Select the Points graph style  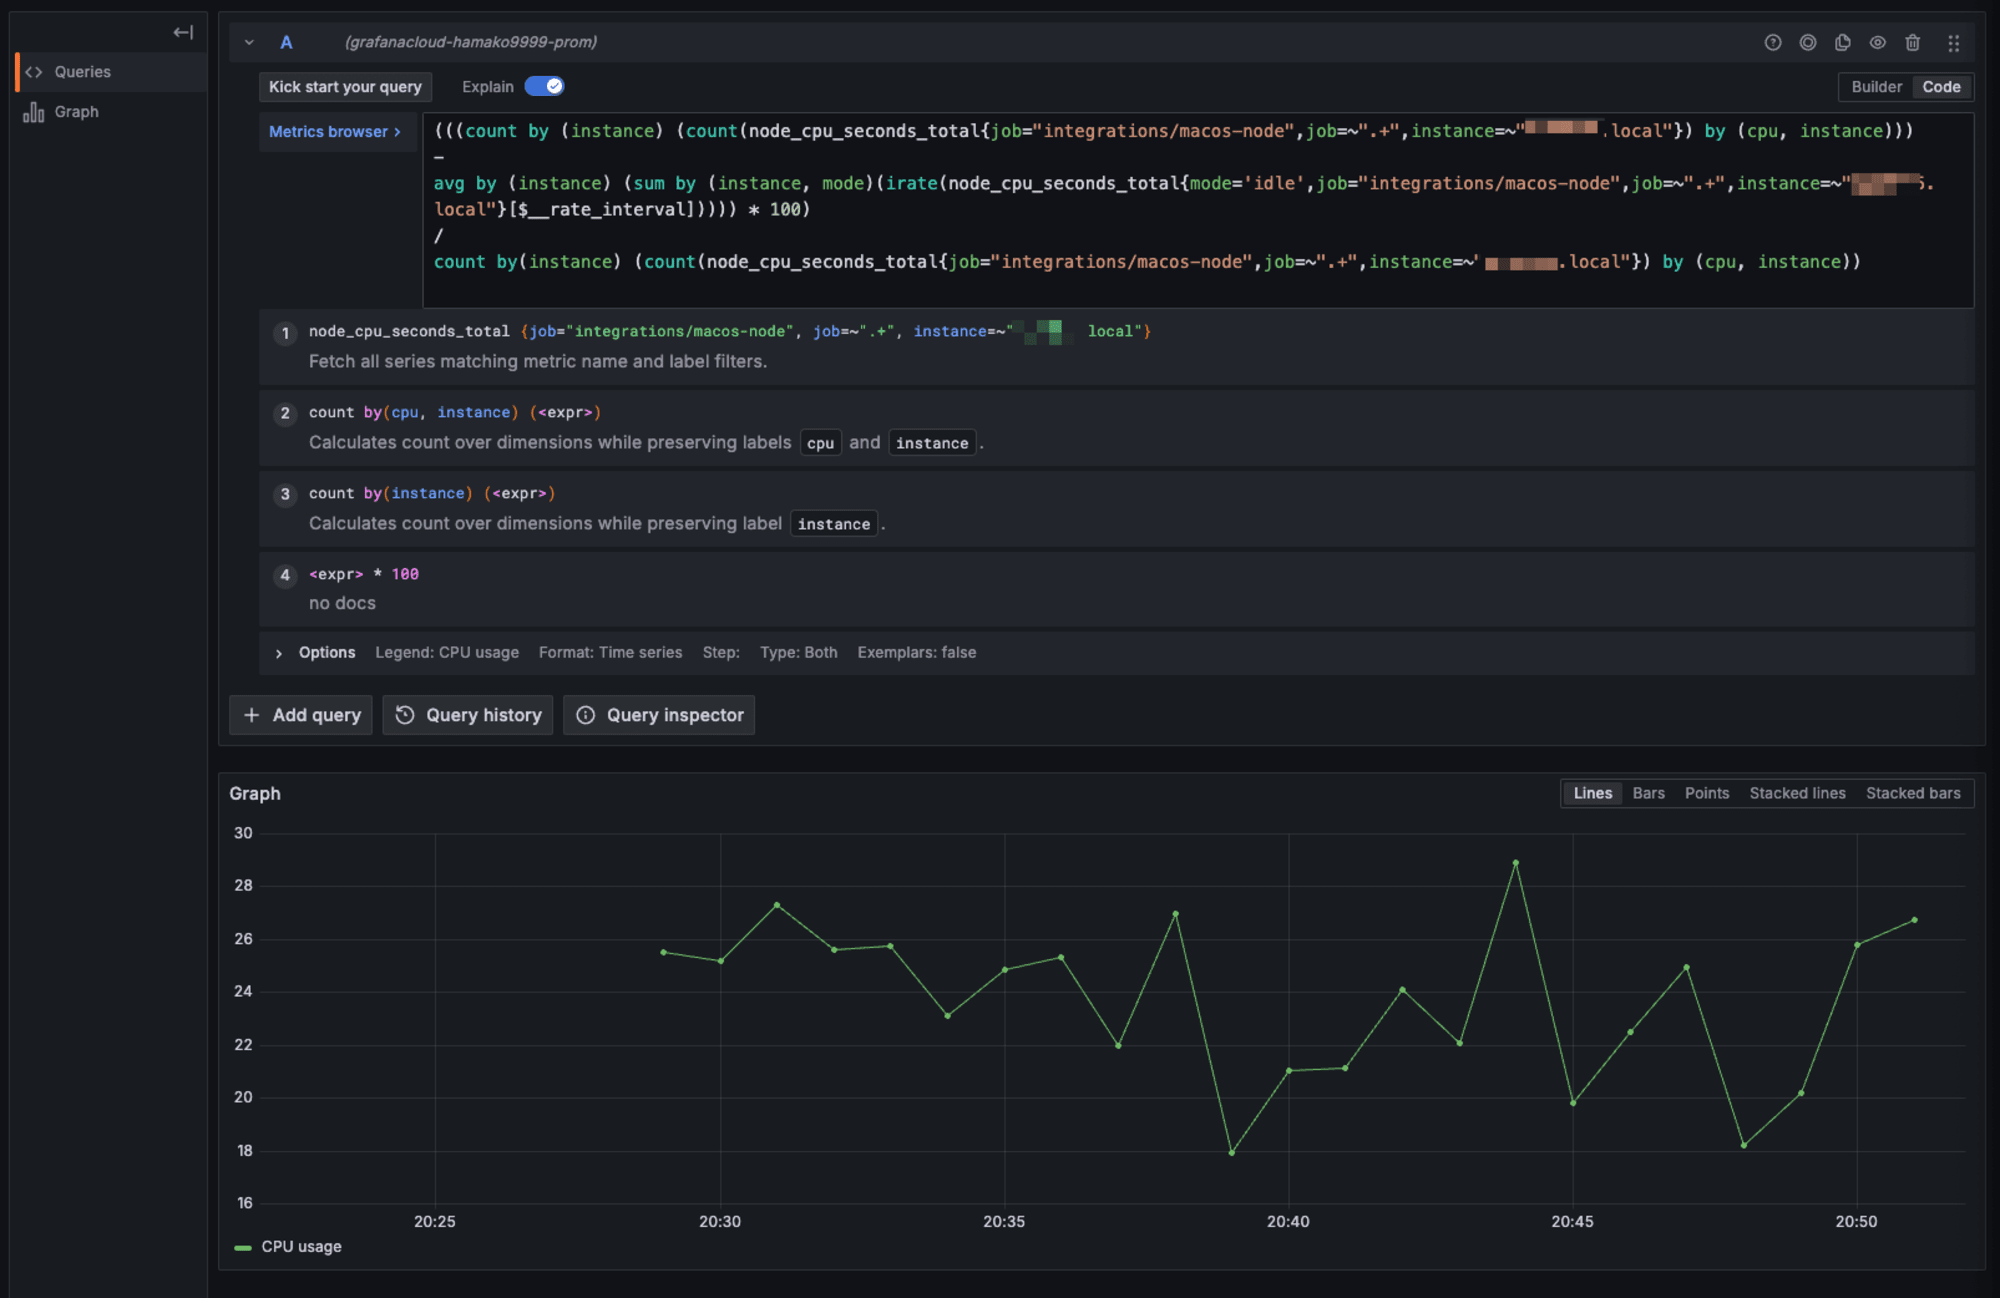(1706, 793)
